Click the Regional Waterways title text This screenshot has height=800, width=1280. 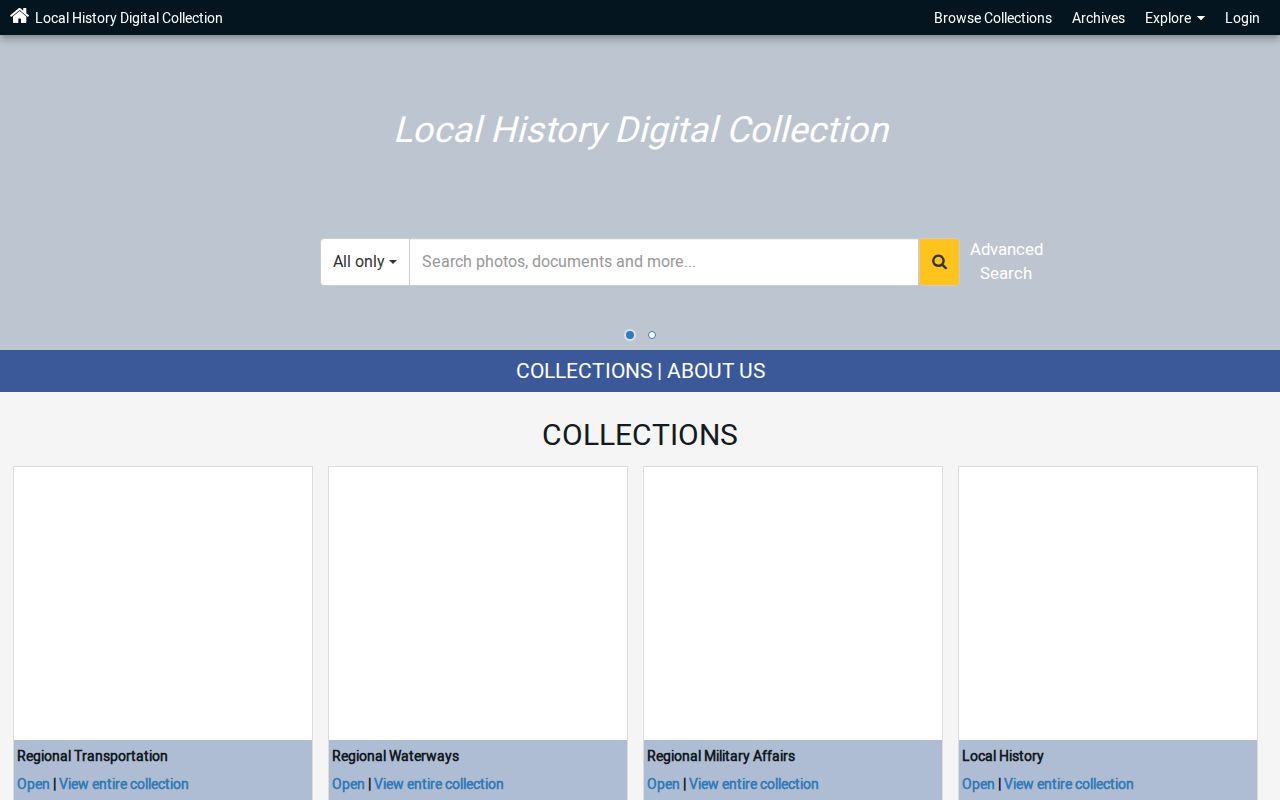point(395,756)
